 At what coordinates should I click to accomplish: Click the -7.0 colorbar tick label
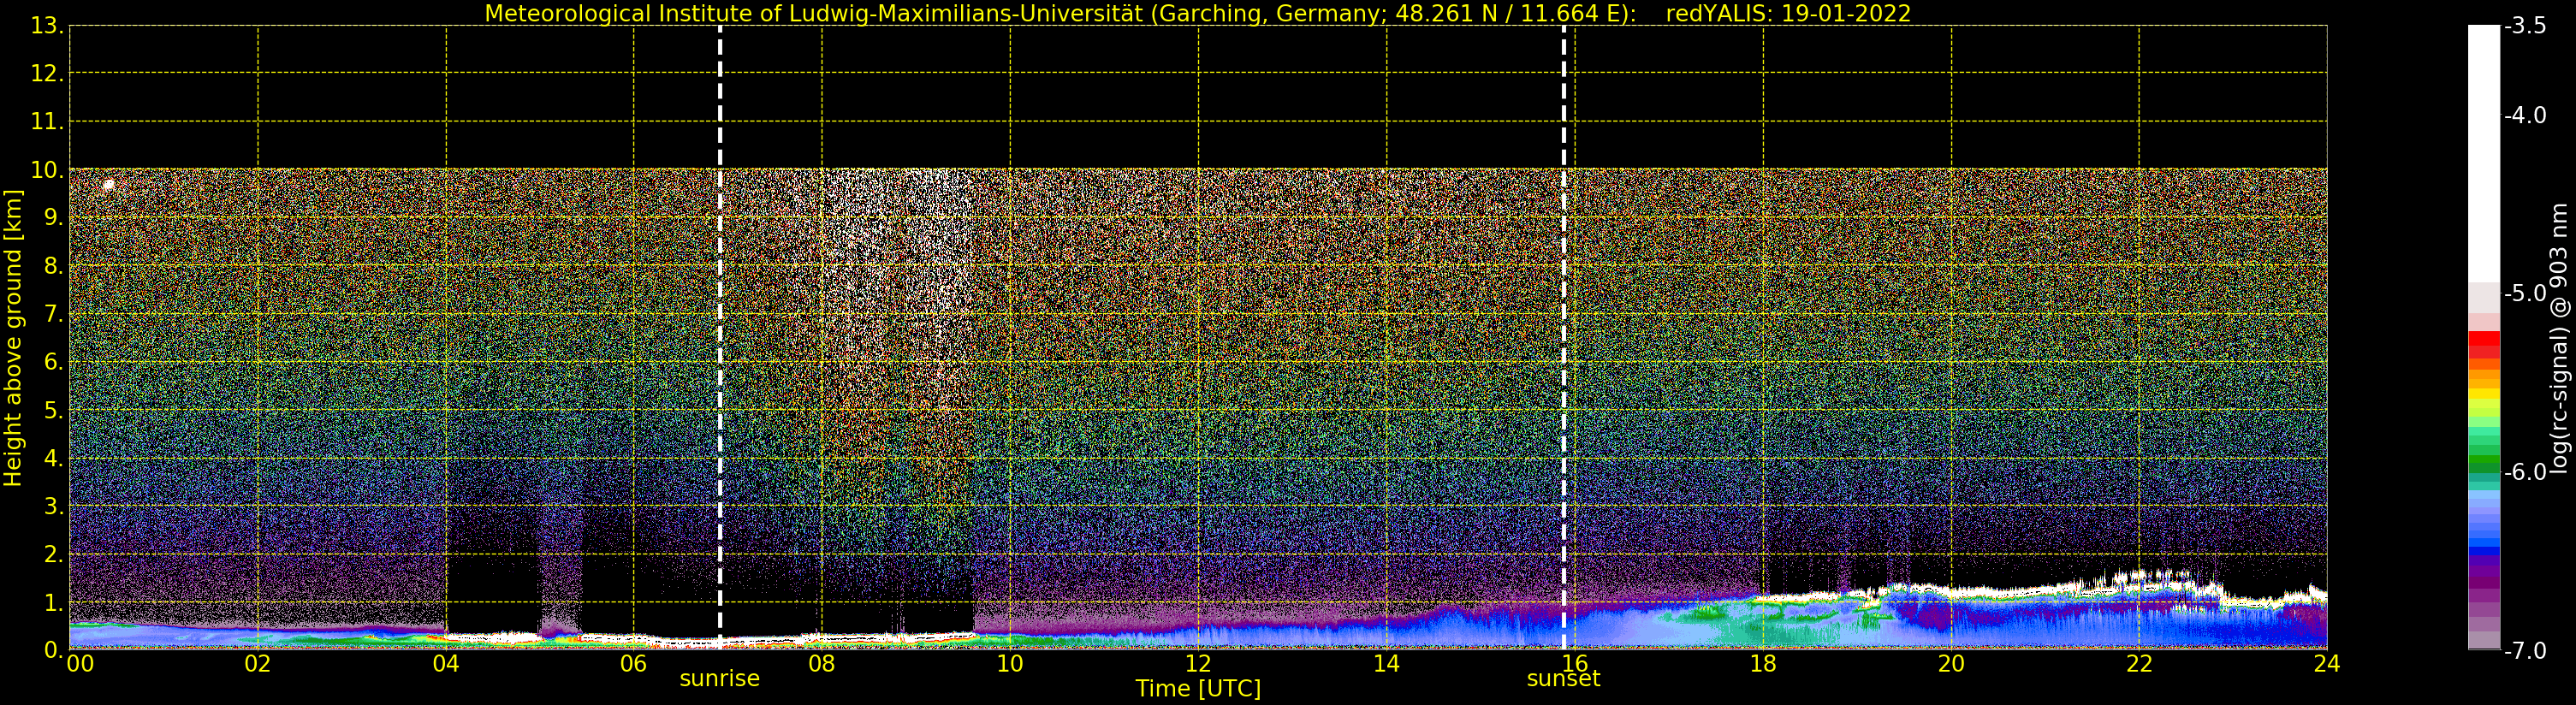pyautogui.click(x=2525, y=651)
